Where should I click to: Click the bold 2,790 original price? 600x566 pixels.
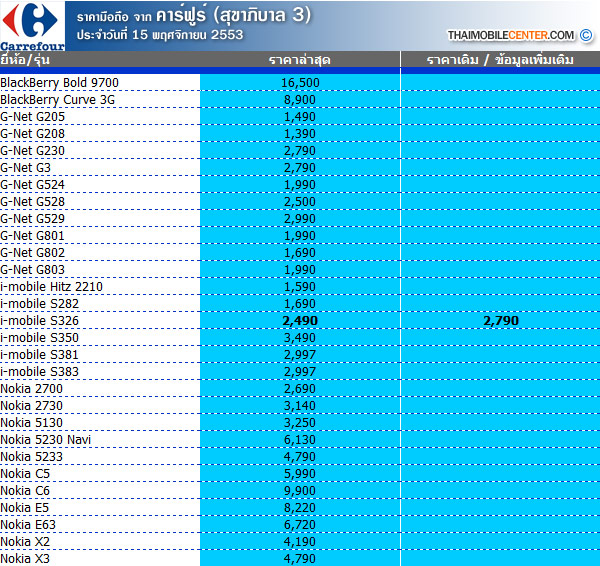click(501, 321)
